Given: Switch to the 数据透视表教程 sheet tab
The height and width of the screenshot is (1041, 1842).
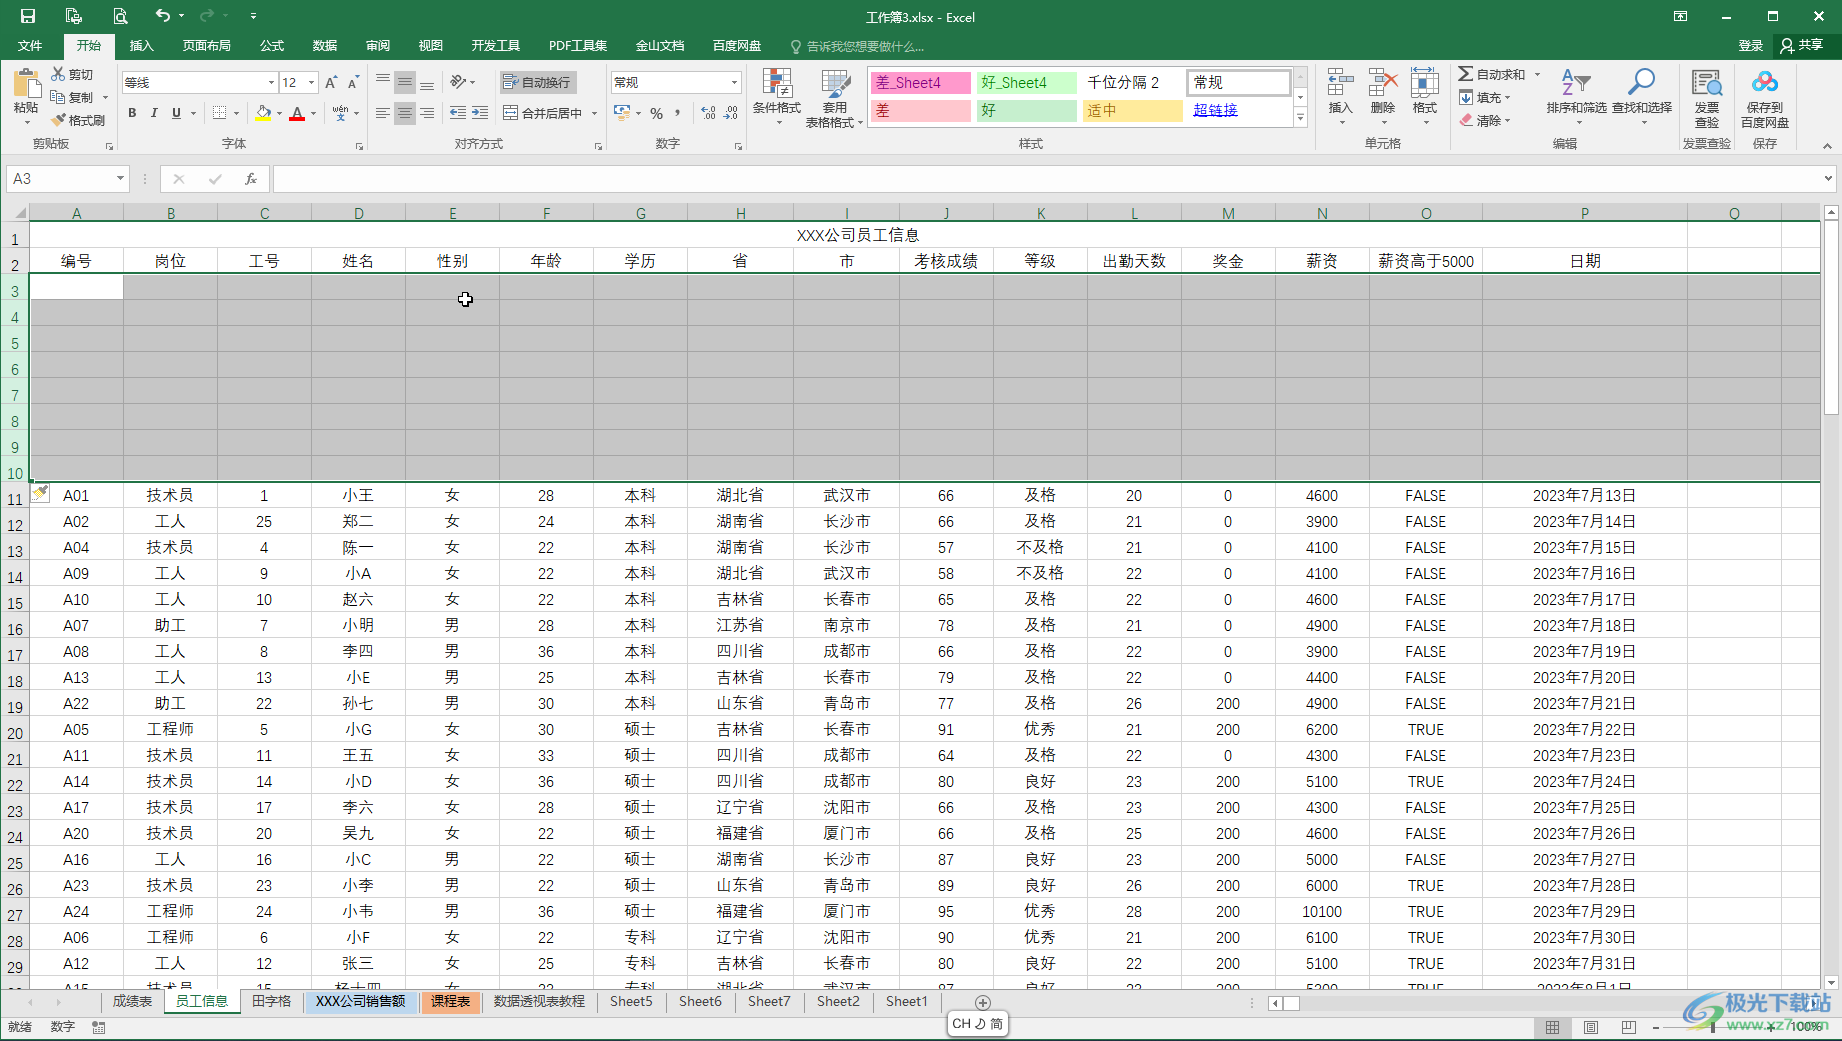Looking at the screenshot, I should (x=539, y=1001).
